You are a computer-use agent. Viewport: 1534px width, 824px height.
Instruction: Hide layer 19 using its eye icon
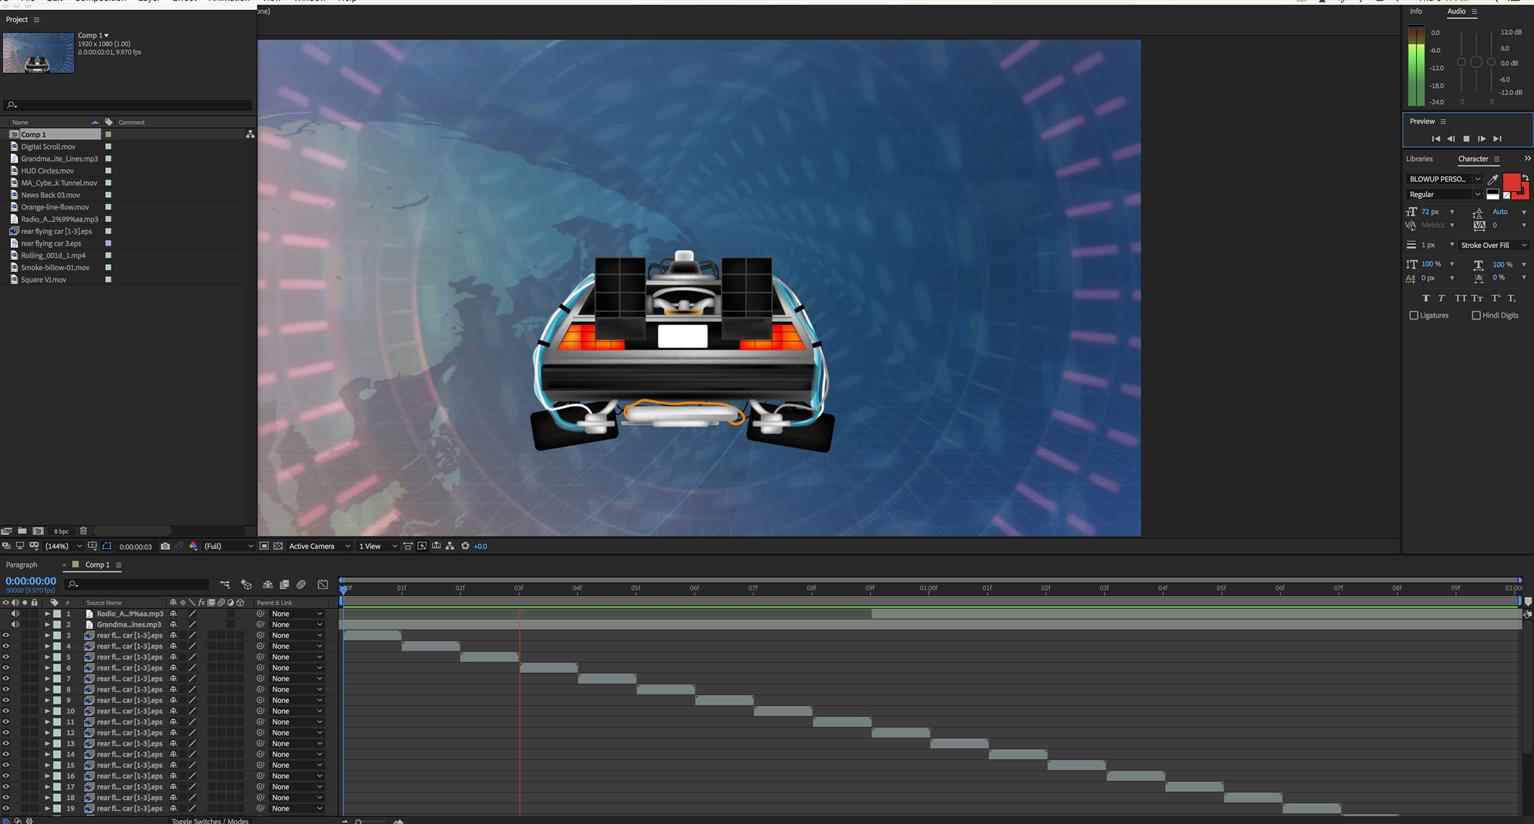(x=6, y=808)
